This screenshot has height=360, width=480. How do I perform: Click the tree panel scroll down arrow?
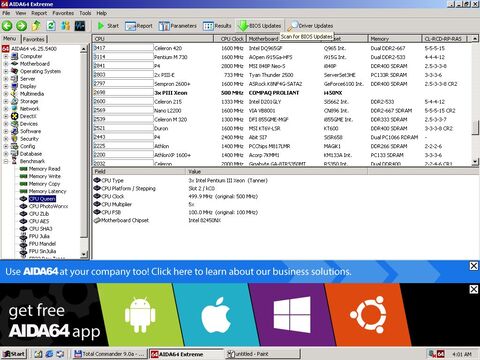(x=84, y=254)
